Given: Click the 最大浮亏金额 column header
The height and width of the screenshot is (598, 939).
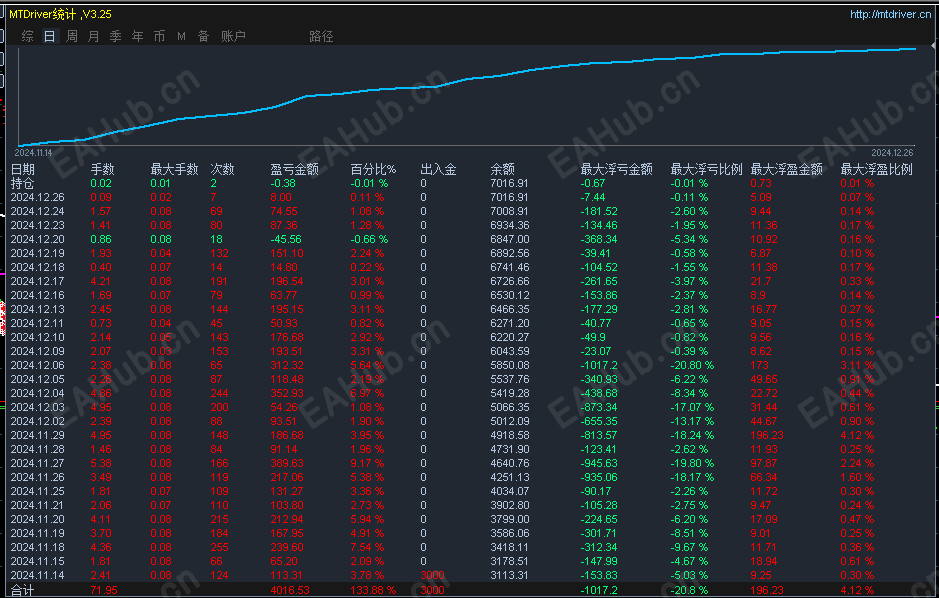Looking at the screenshot, I should pyautogui.click(x=616, y=169).
